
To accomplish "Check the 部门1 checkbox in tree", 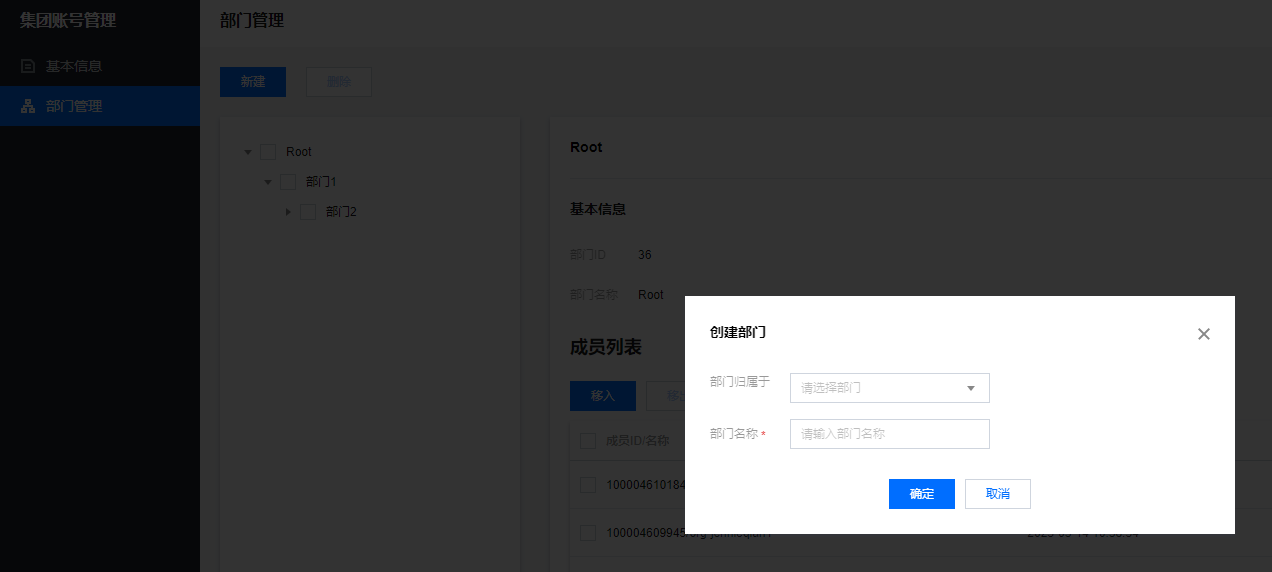I will pyautogui.click(x=288, y=182).
